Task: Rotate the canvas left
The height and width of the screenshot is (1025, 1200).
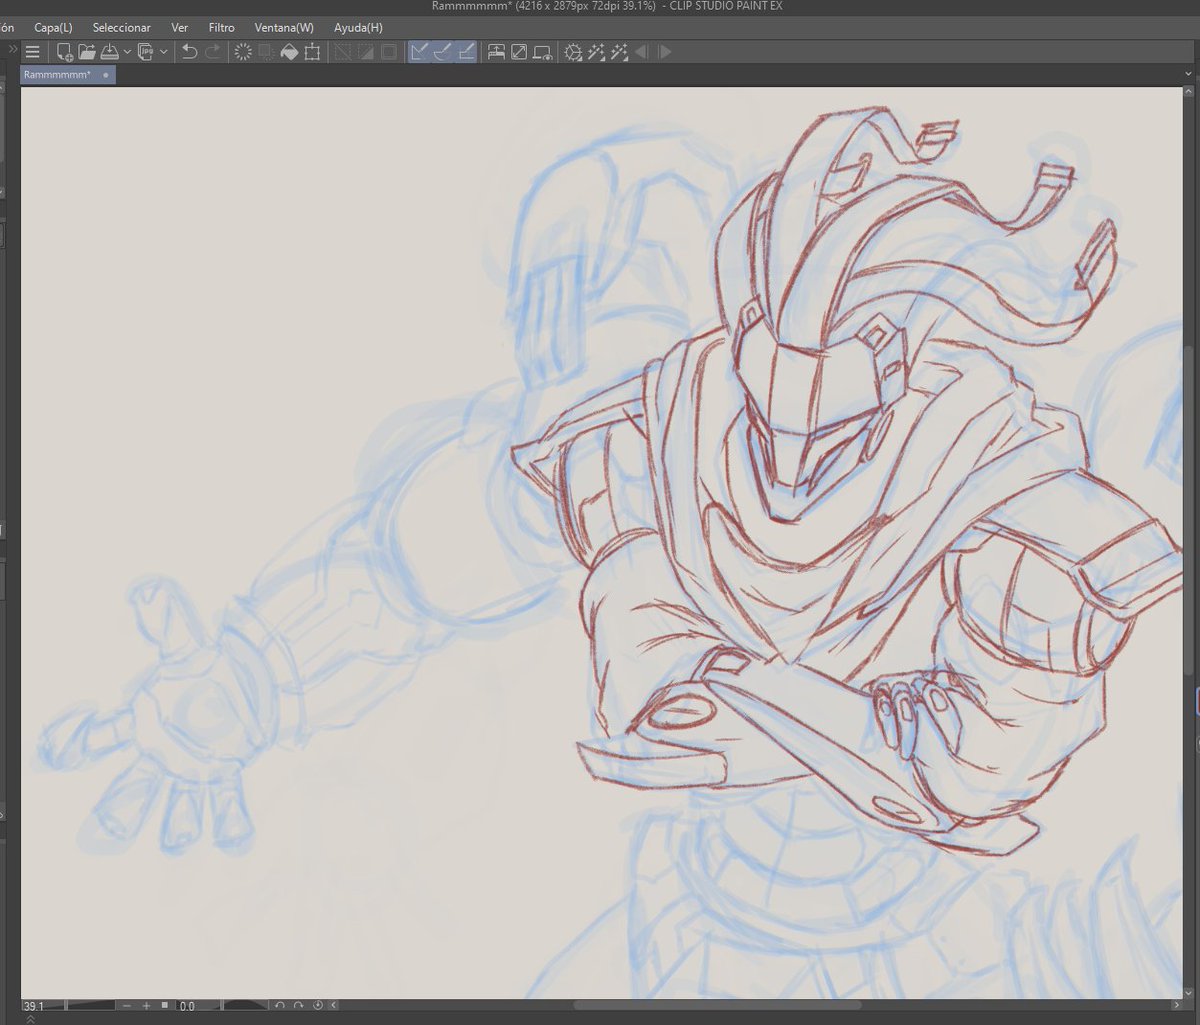Action: [281, 1005]
